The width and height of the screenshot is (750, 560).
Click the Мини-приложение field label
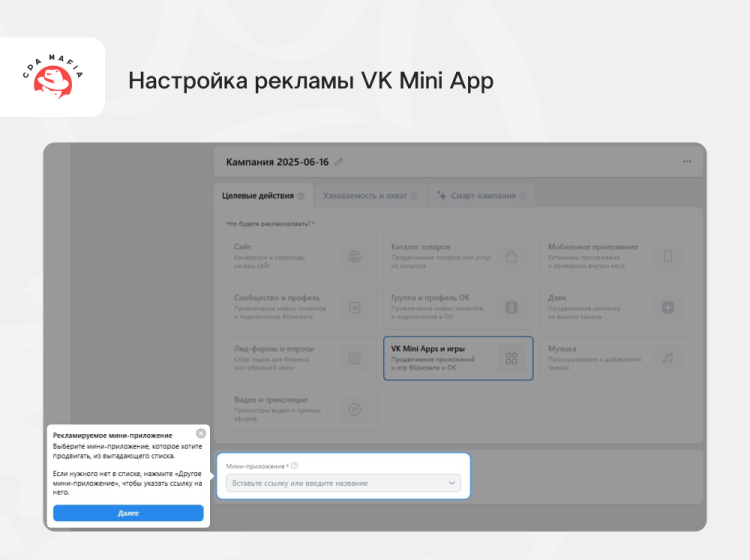click(x=255, y=466)
